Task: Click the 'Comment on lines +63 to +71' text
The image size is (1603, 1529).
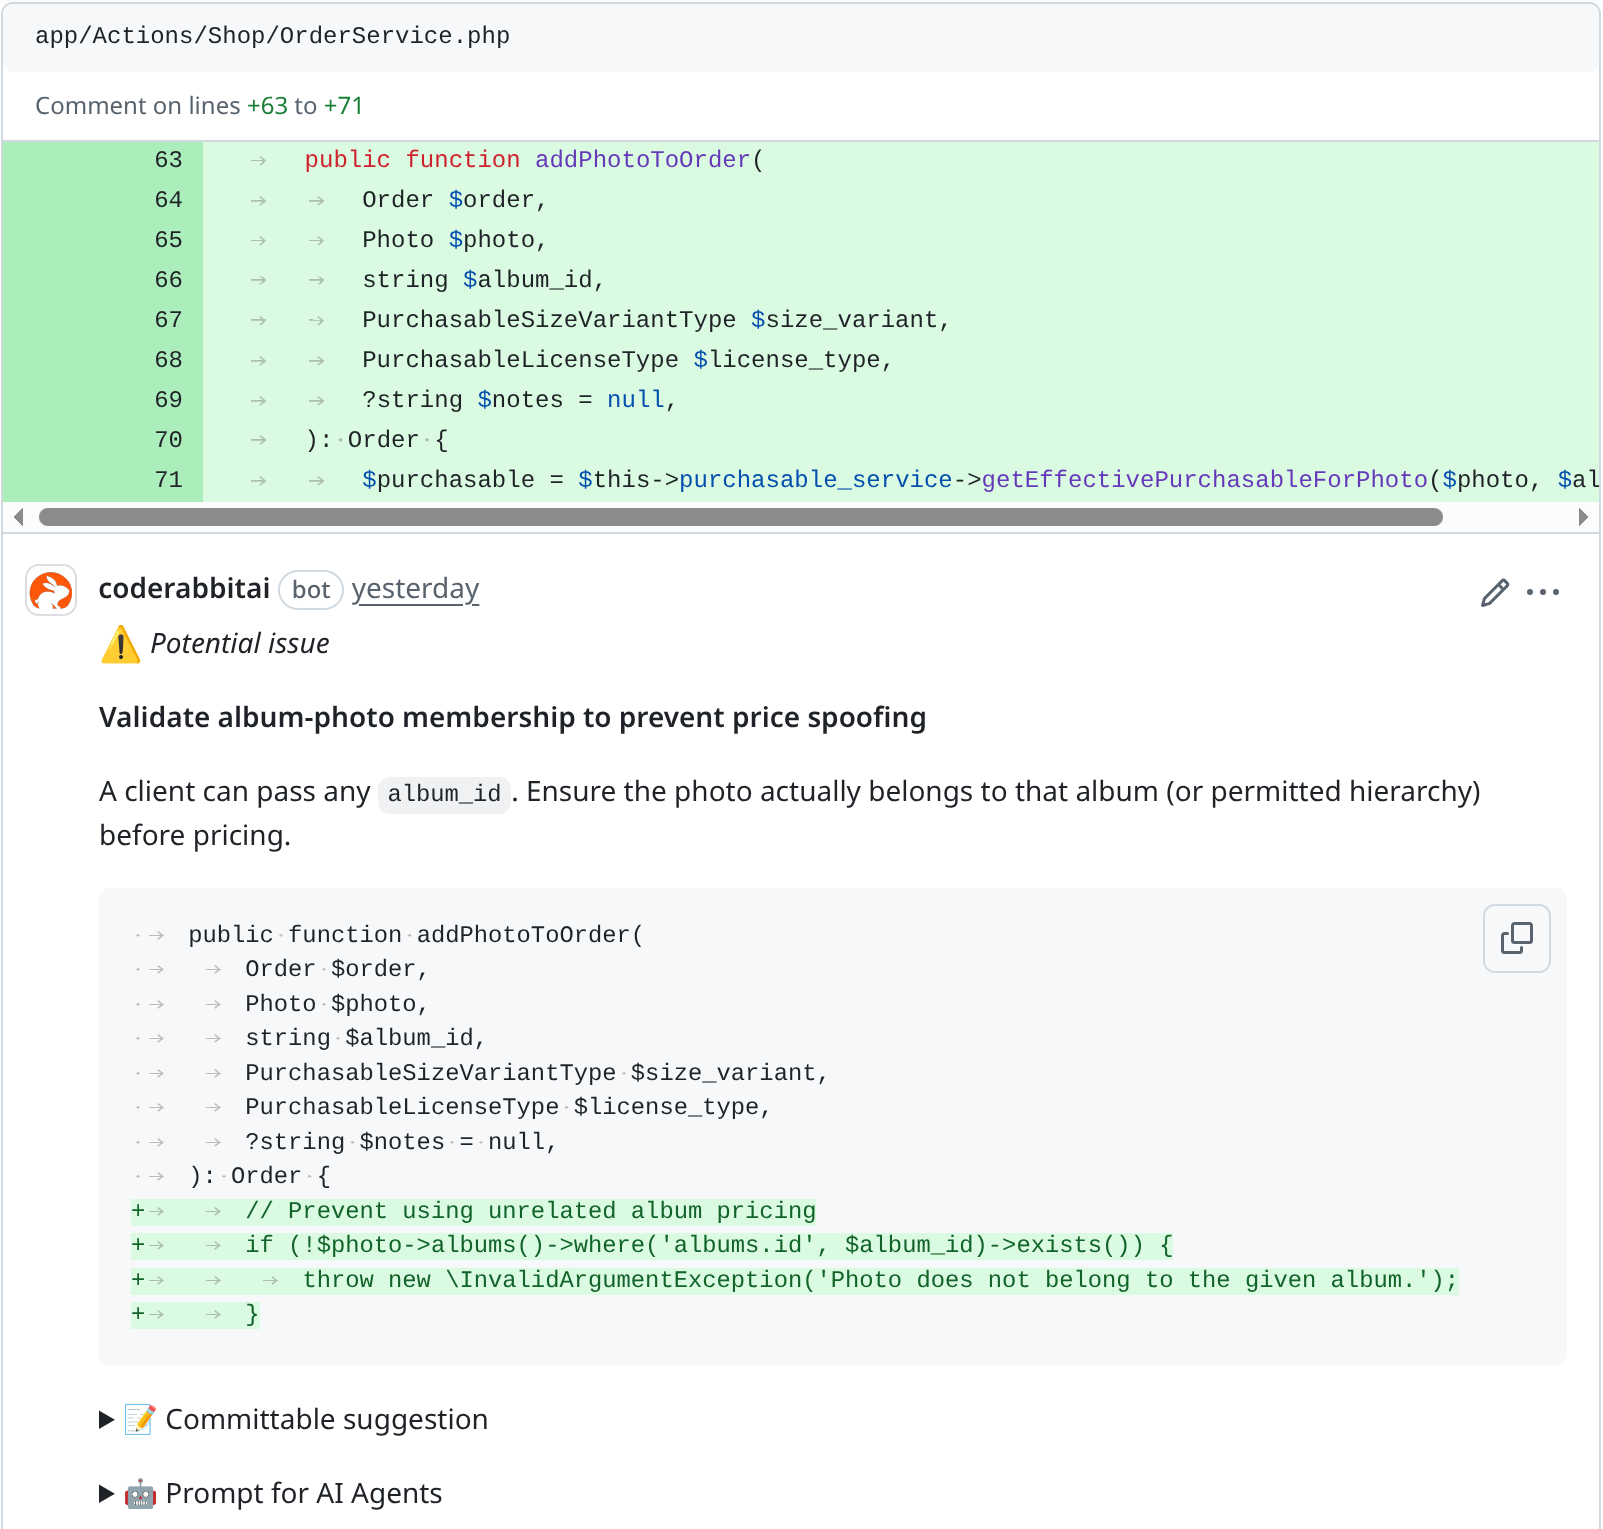Action: coord(199,106)
